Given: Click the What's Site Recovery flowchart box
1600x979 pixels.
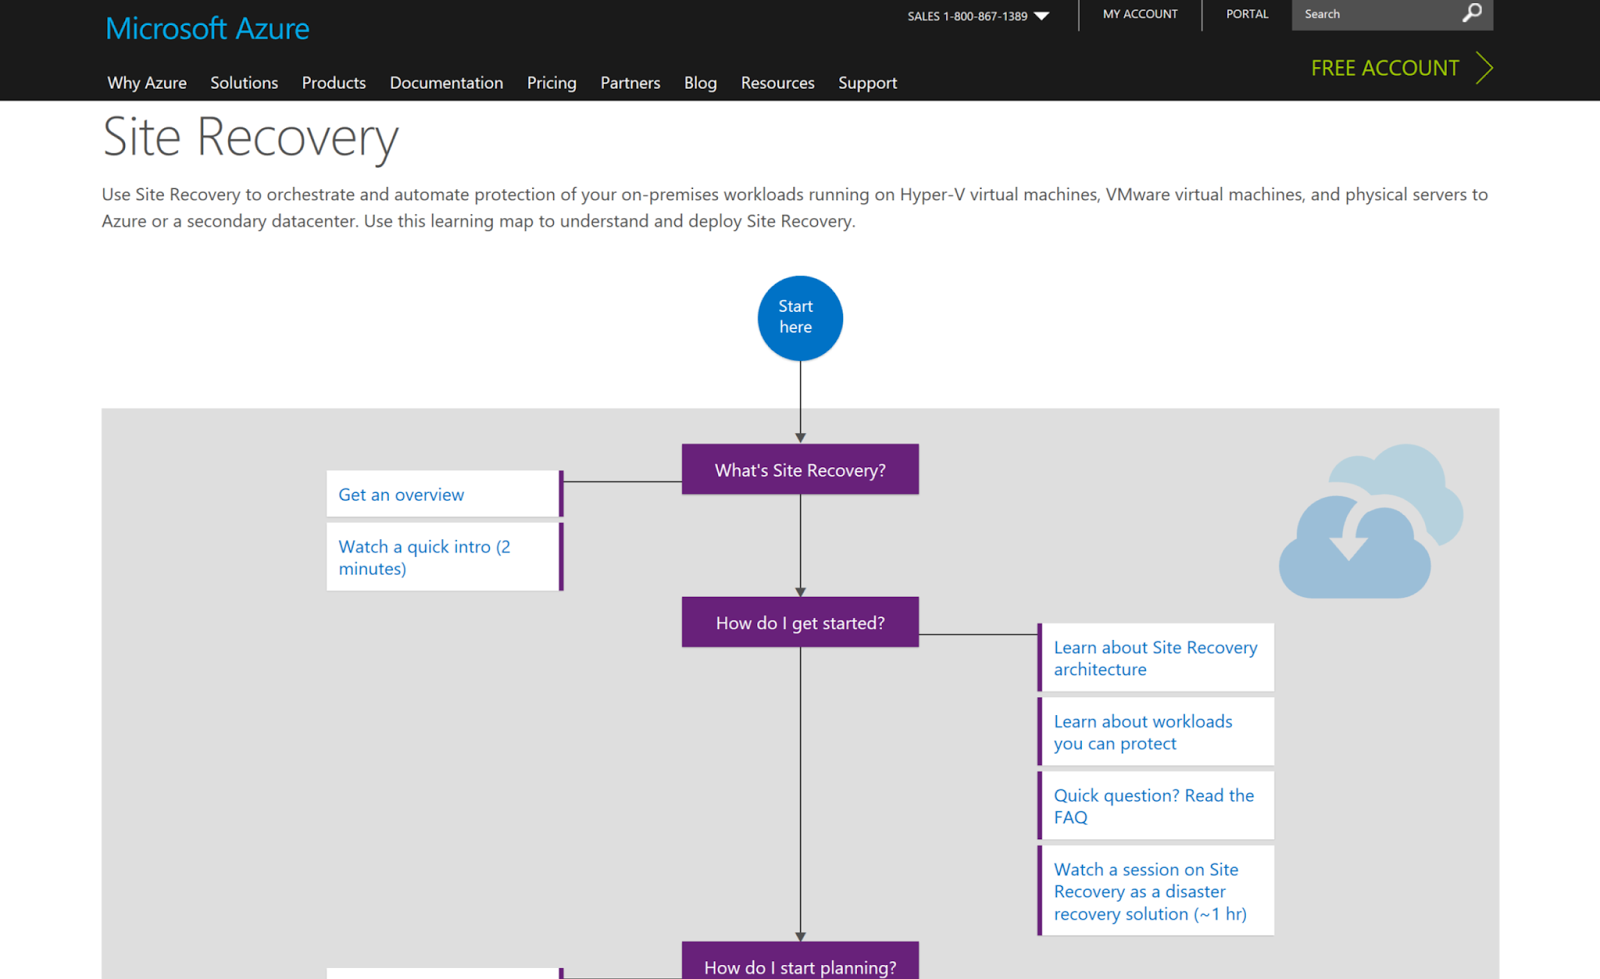Looking at the screenshot, I should [x=799, y=469].
